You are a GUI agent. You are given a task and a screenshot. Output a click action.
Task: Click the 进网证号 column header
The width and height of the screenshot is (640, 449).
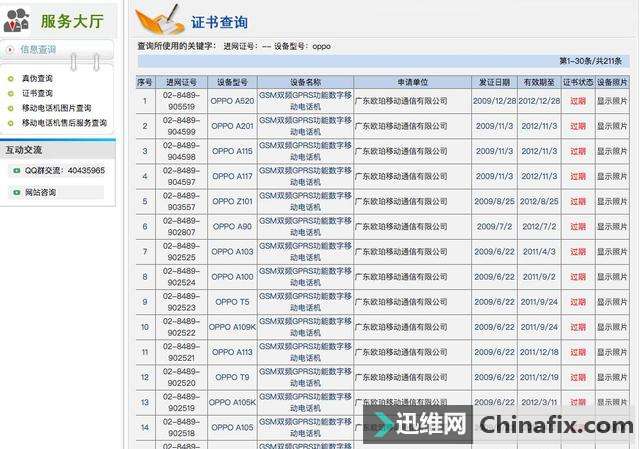181,82
